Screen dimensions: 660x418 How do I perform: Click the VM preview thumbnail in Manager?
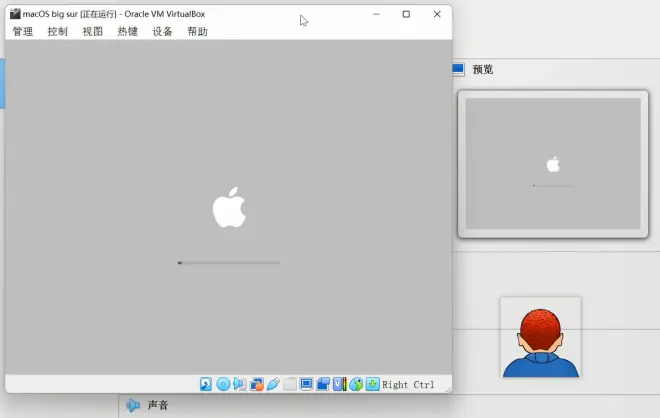tap(553, 164)
